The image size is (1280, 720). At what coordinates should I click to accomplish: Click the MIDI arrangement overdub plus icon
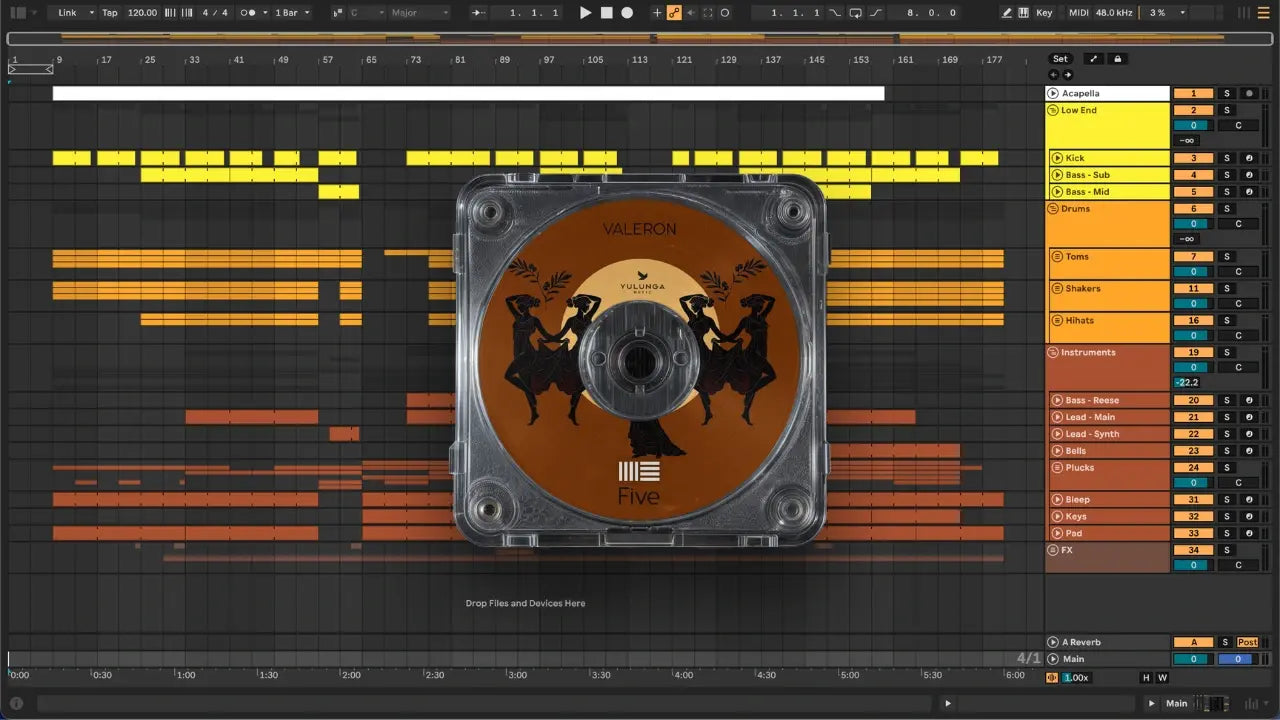pos(657,13)
